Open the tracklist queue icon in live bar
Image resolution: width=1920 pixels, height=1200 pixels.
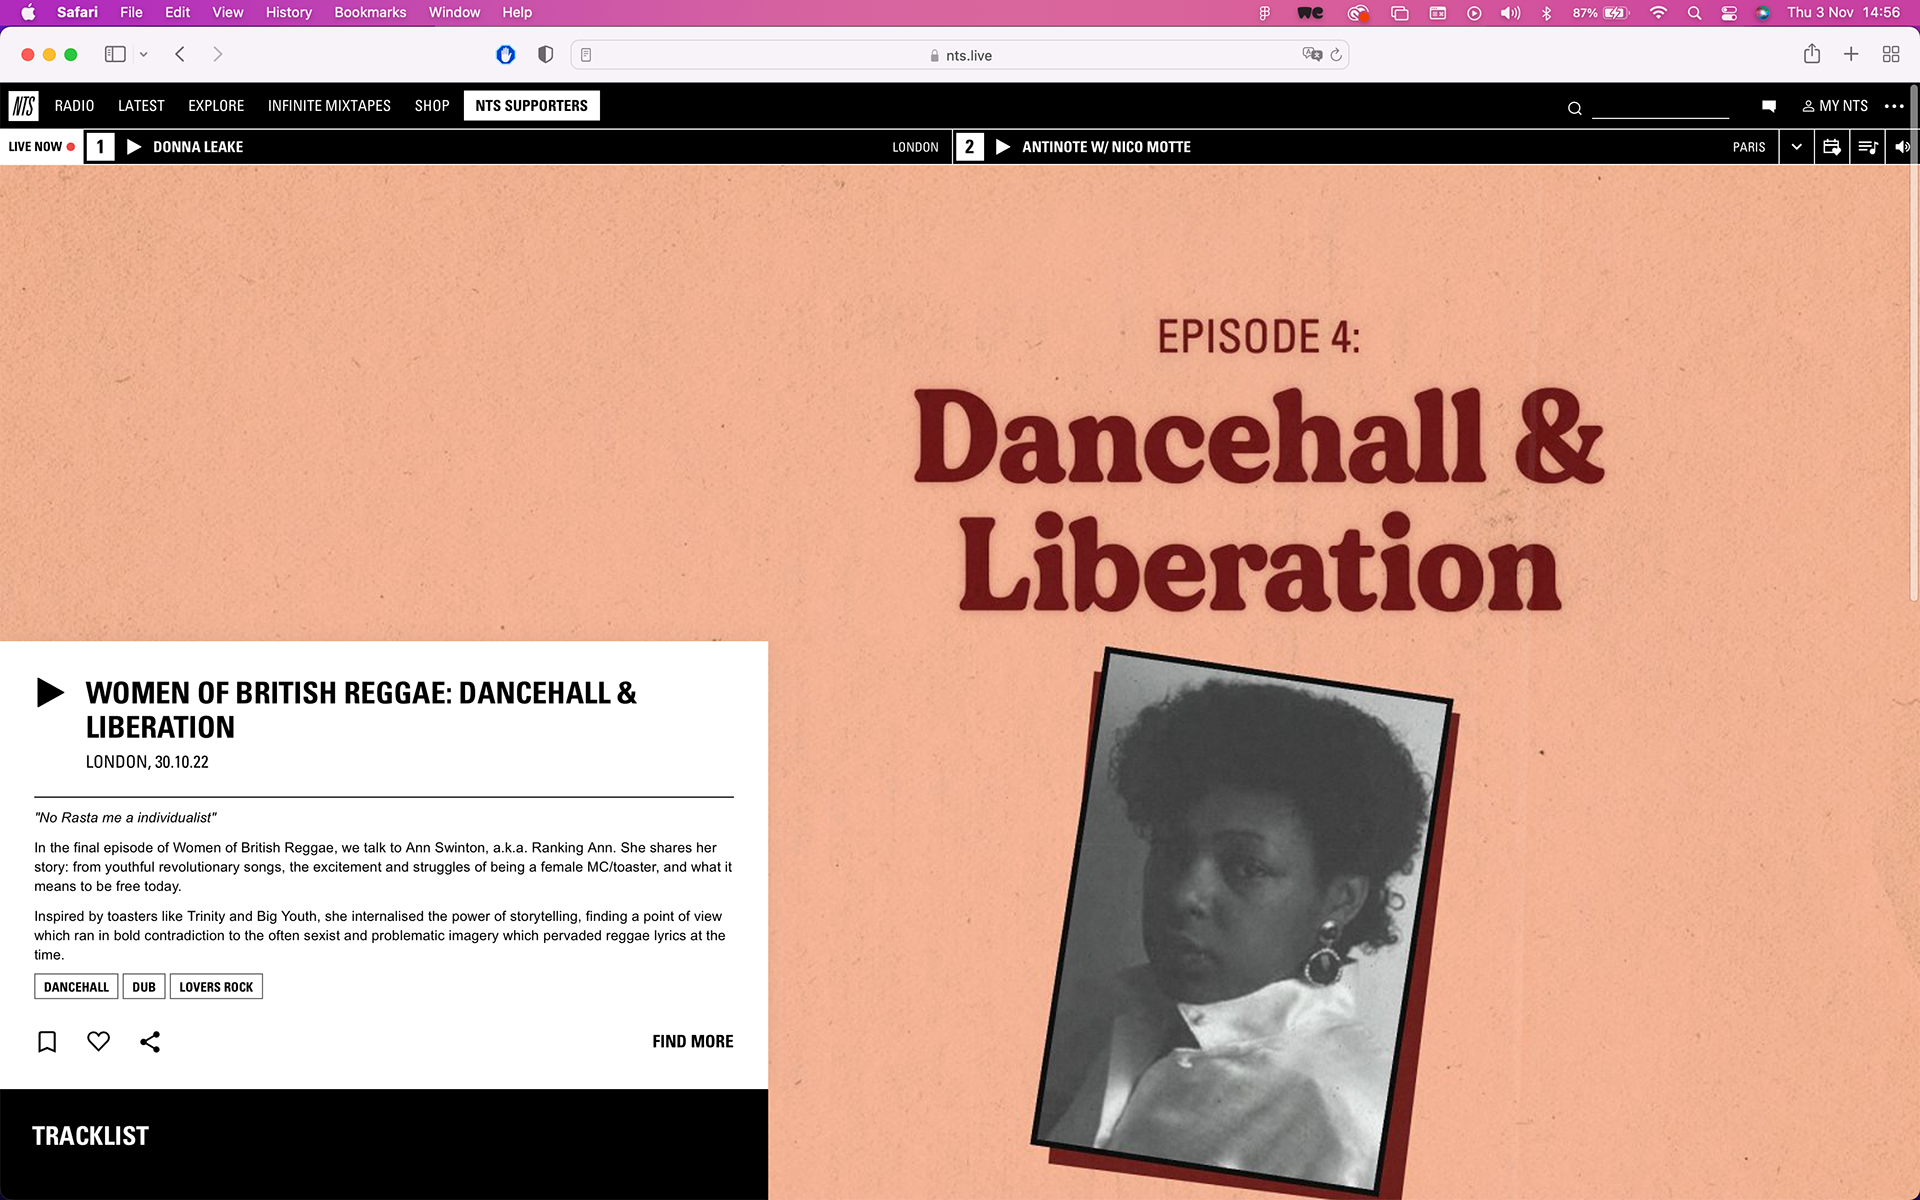click(x=1867, y=147)
